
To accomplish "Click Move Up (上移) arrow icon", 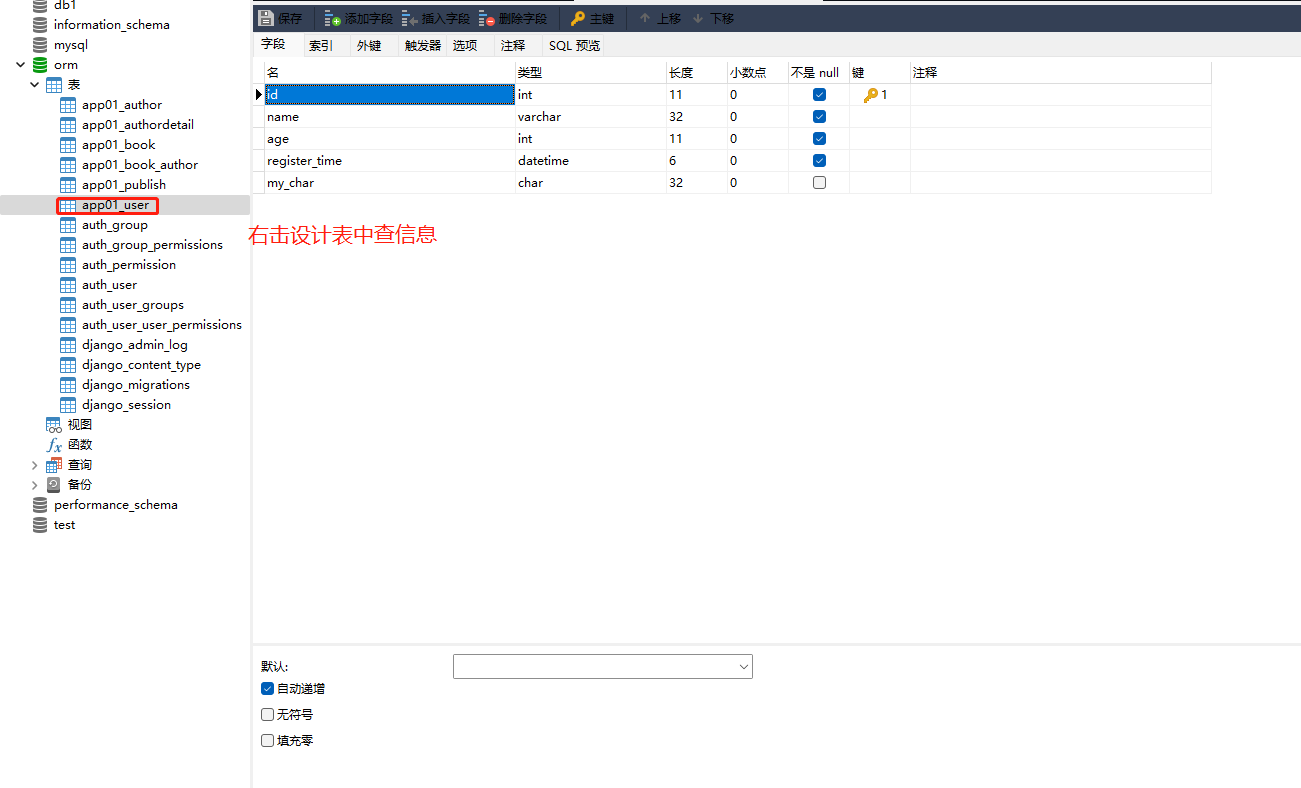I will tap(645, 18).
